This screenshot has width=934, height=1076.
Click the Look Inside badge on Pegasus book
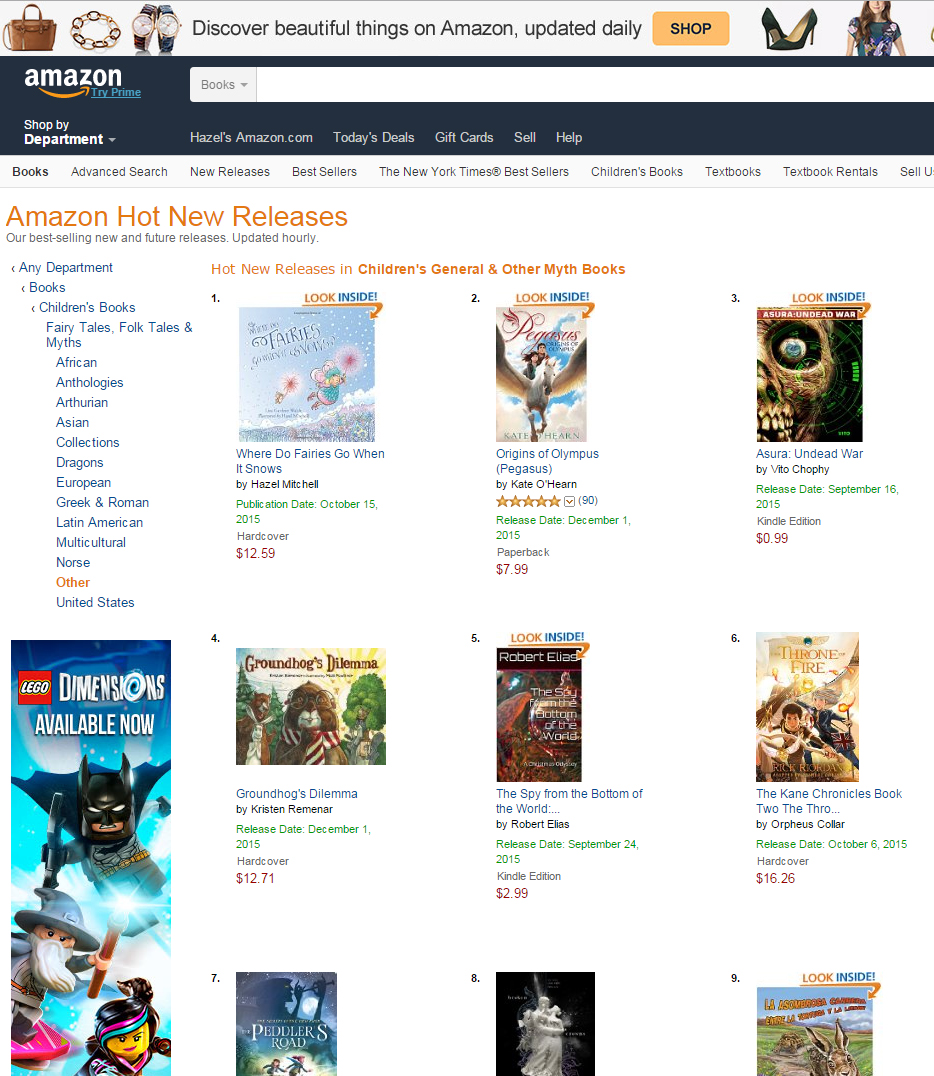click(553, 303)
